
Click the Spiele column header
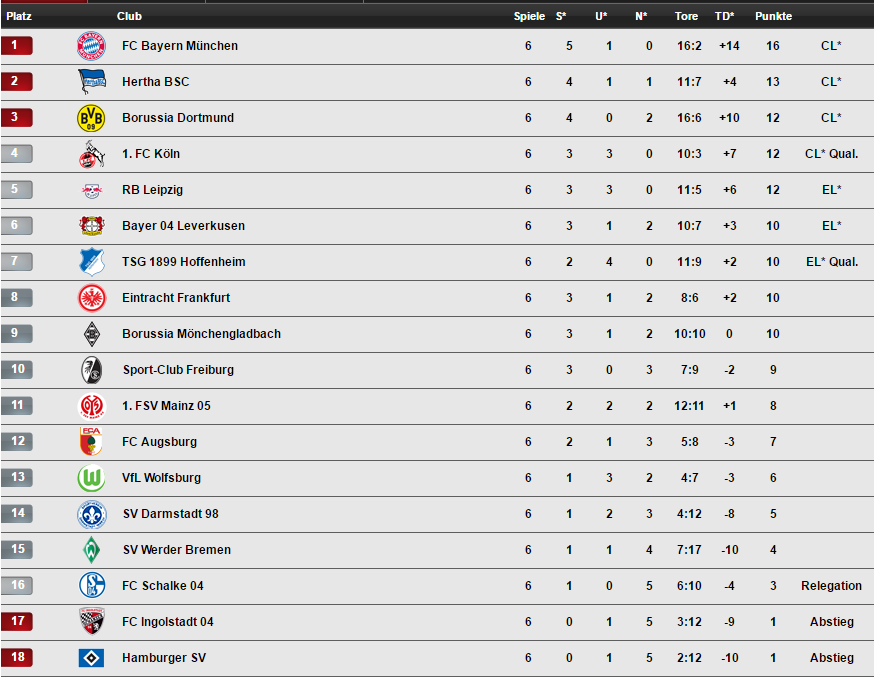529,16
